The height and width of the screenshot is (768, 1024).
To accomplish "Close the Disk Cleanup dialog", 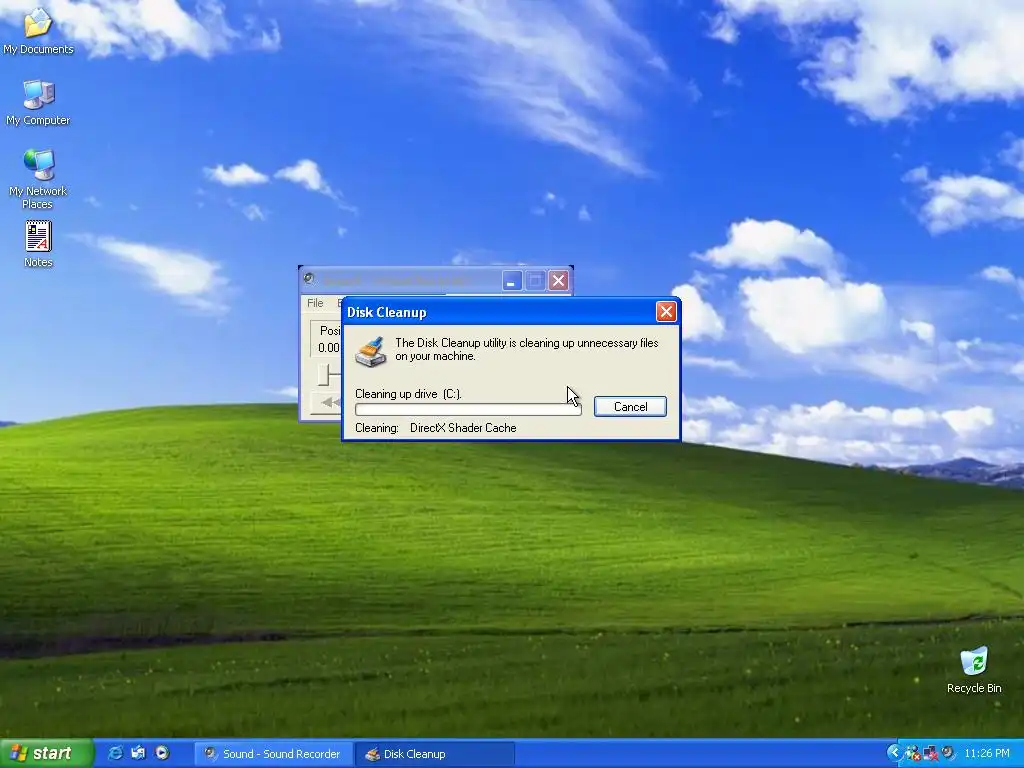I will [666, 312].
